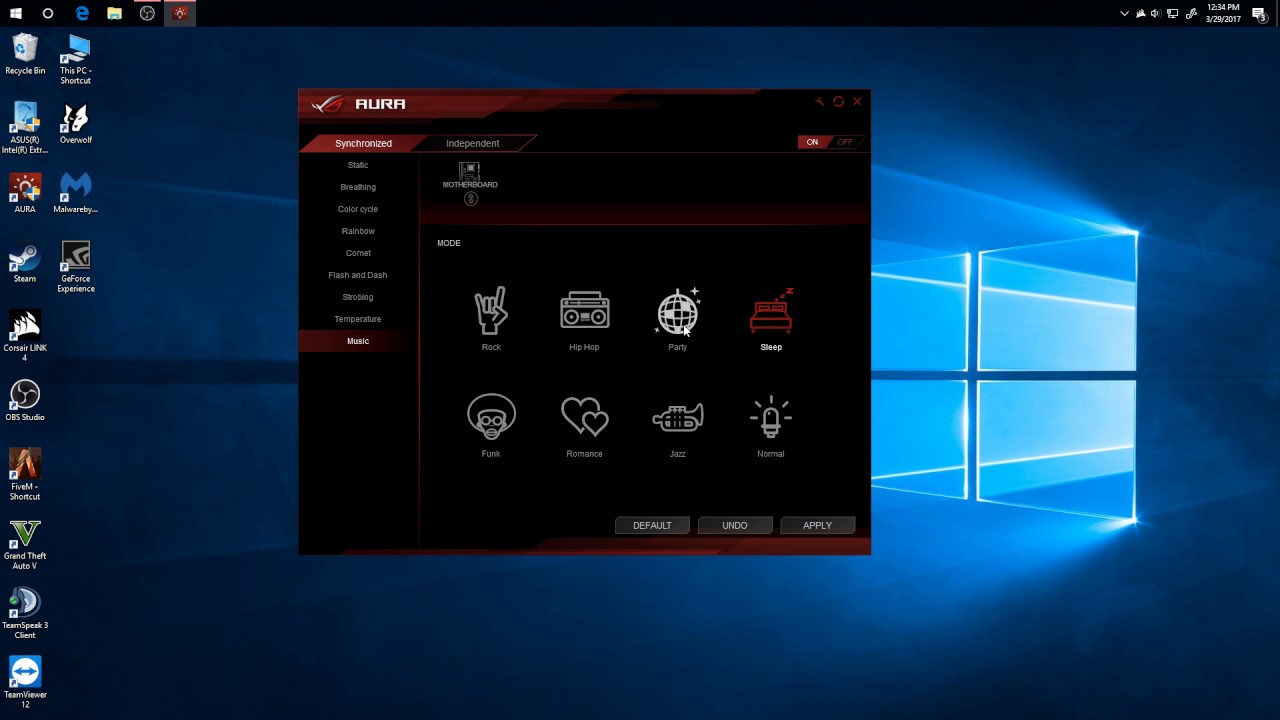Pick the Party disco ball mode

677,311
